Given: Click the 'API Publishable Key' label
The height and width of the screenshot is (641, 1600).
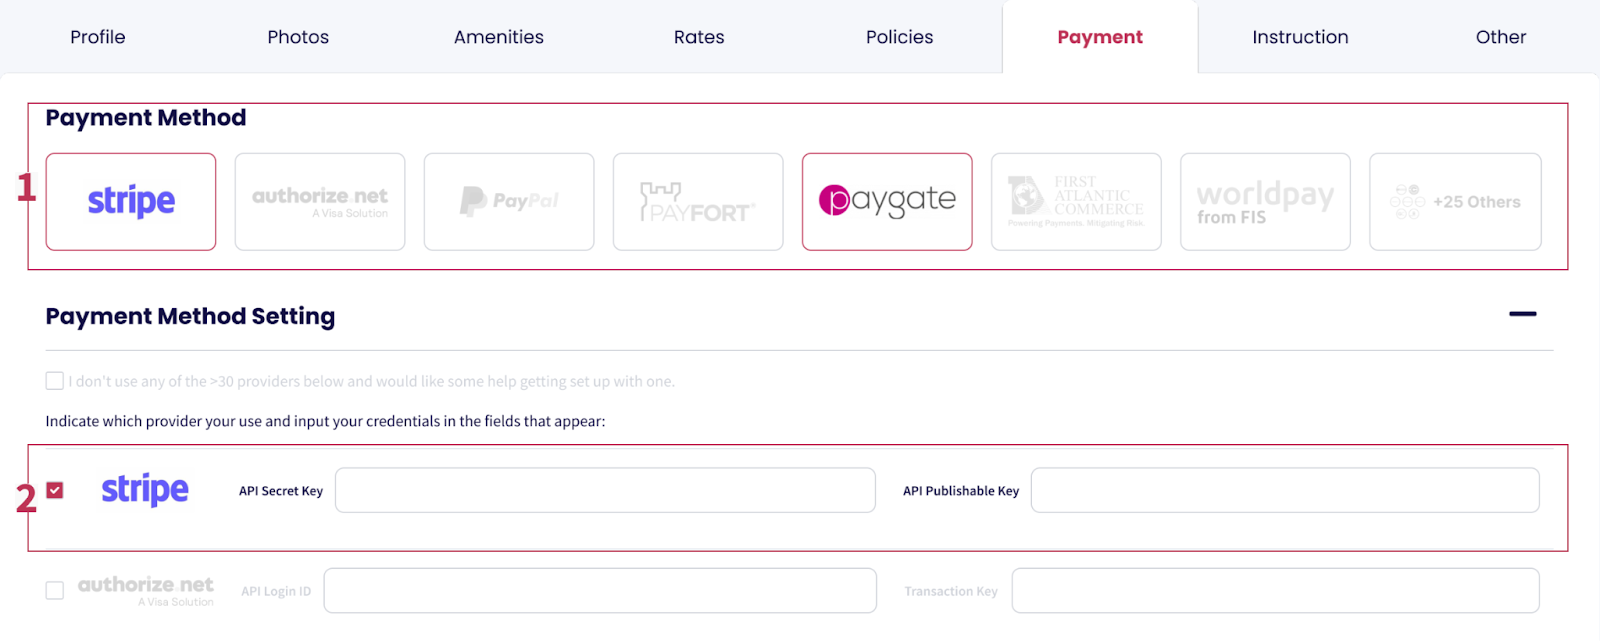Looking at the screenshot, I should 961,491.
